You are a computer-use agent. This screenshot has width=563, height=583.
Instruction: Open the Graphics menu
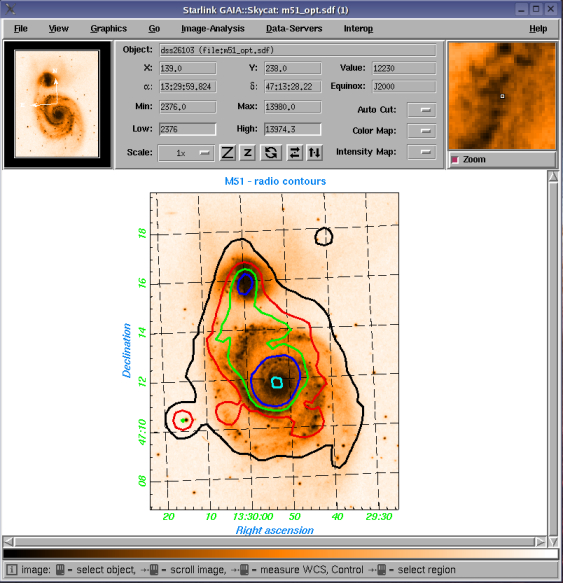(x=109, y=29)
